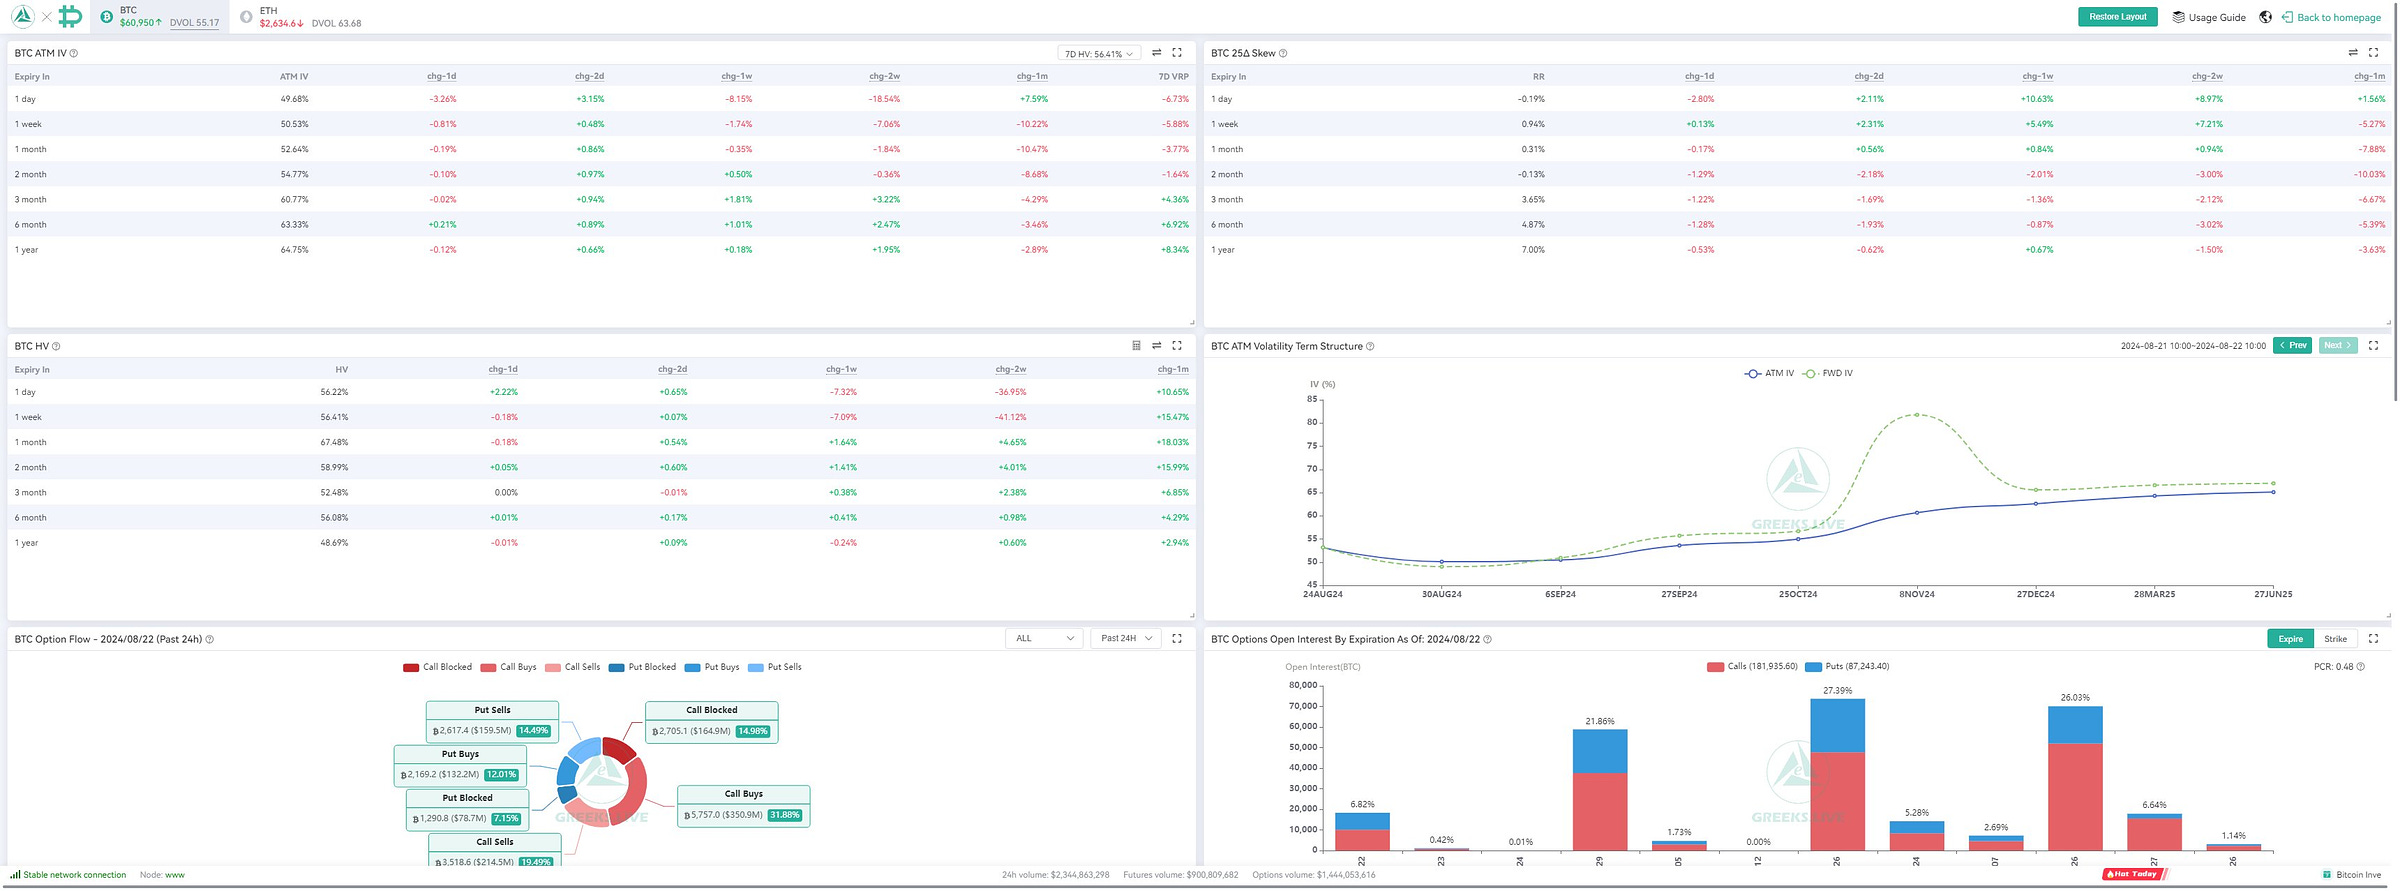Toggle Call Buys in option flow legend
The width and height of the screenshot is (2400, 891).
(508, 667)
